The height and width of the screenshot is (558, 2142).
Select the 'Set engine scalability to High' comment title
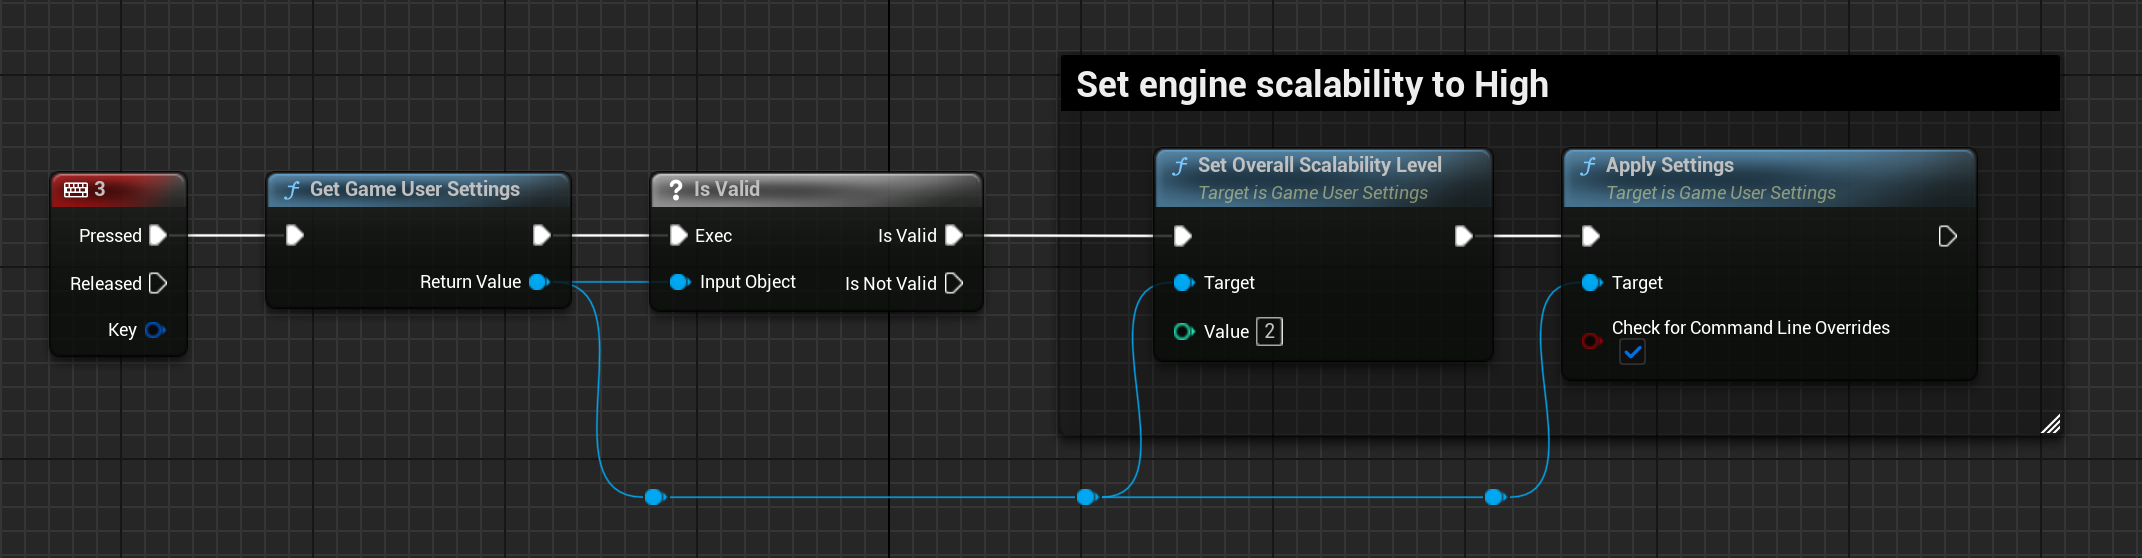pyautogui.click(x=1312, y=84)
